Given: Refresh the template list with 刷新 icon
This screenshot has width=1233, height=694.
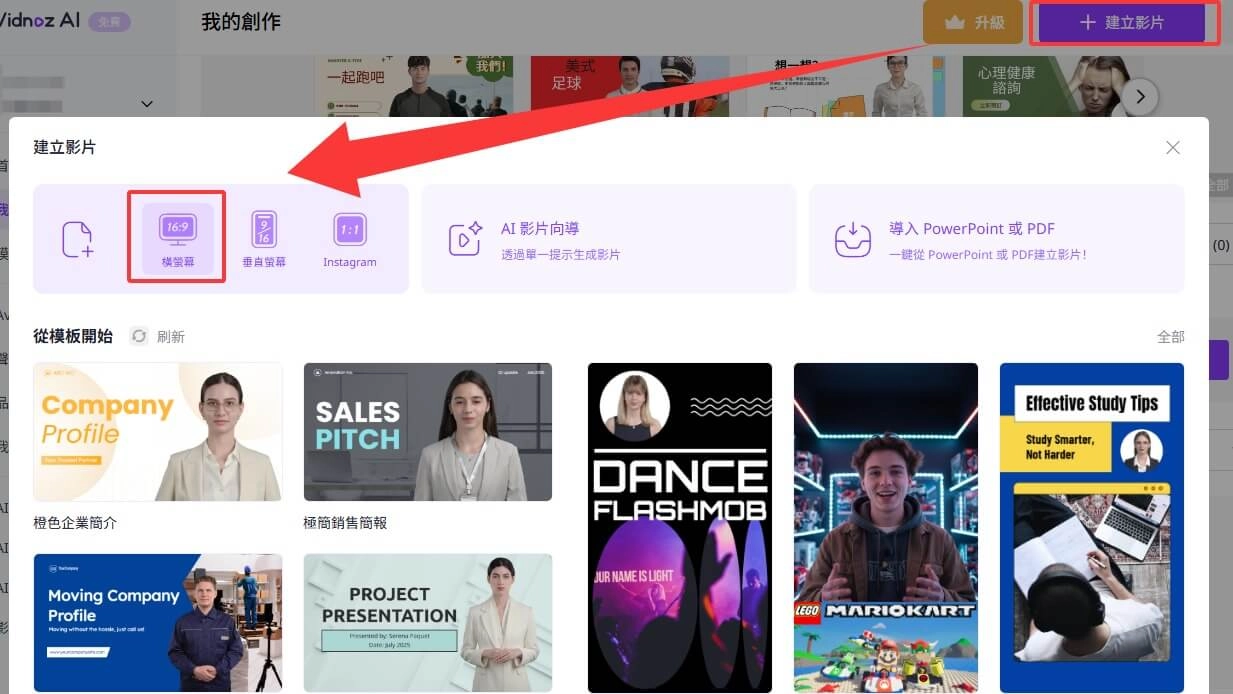Looking at the screenshot, I should click(140, 337).
